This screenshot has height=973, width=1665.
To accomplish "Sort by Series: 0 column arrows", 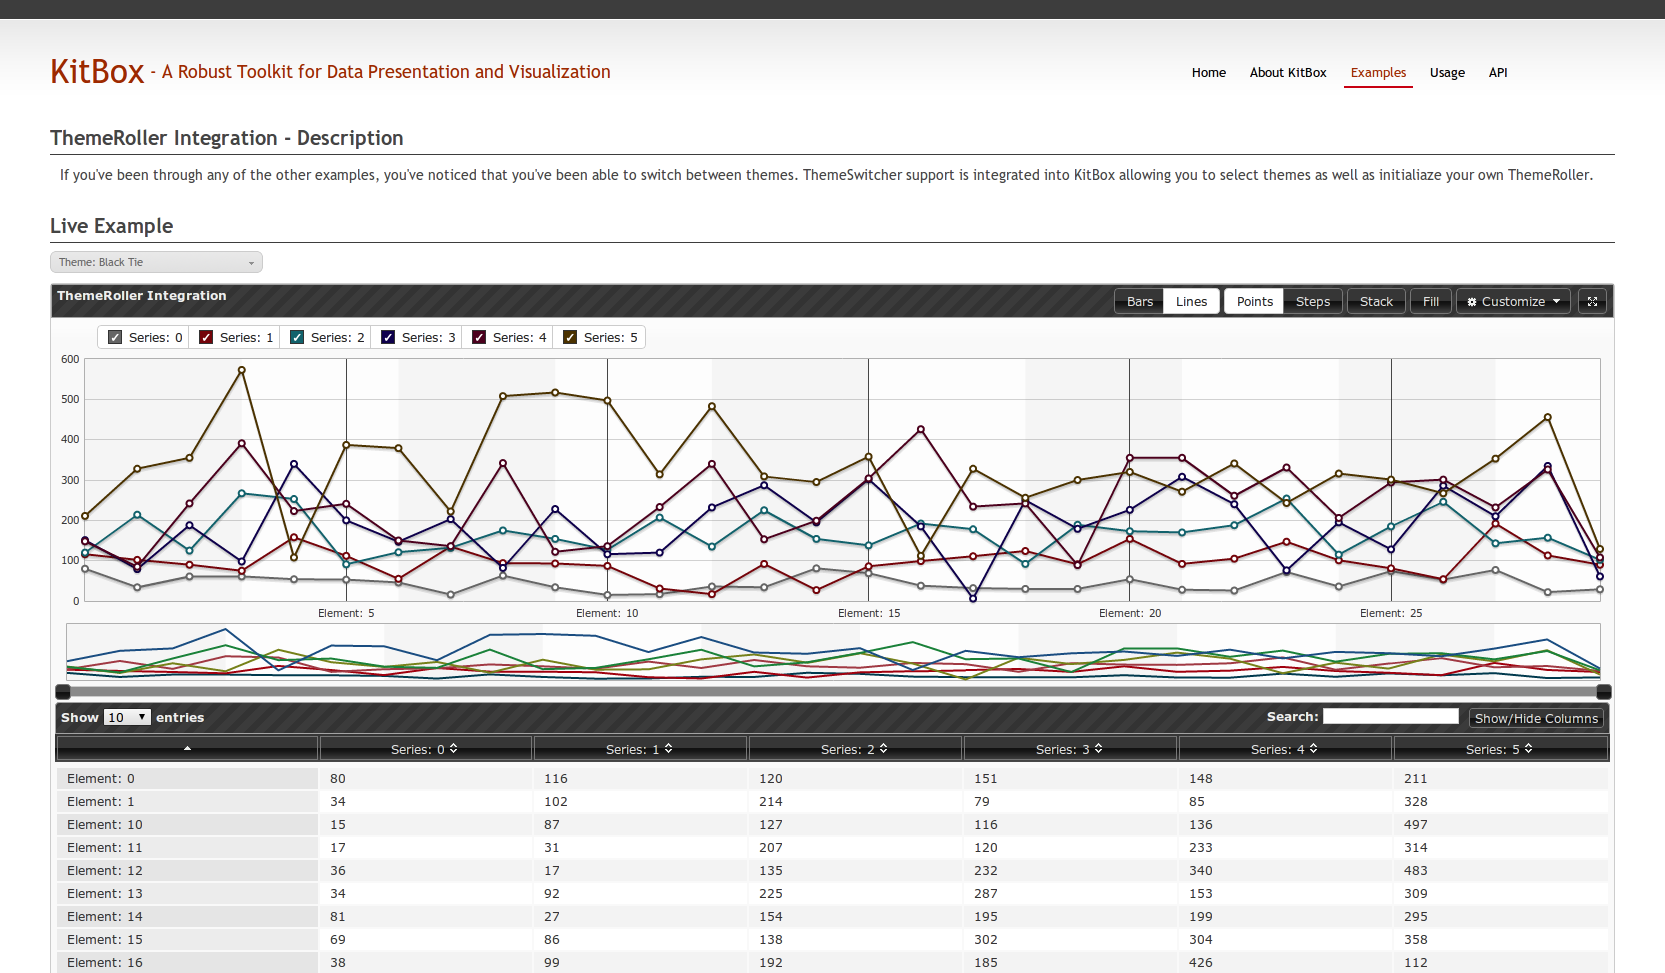I will tap(454, 748).
